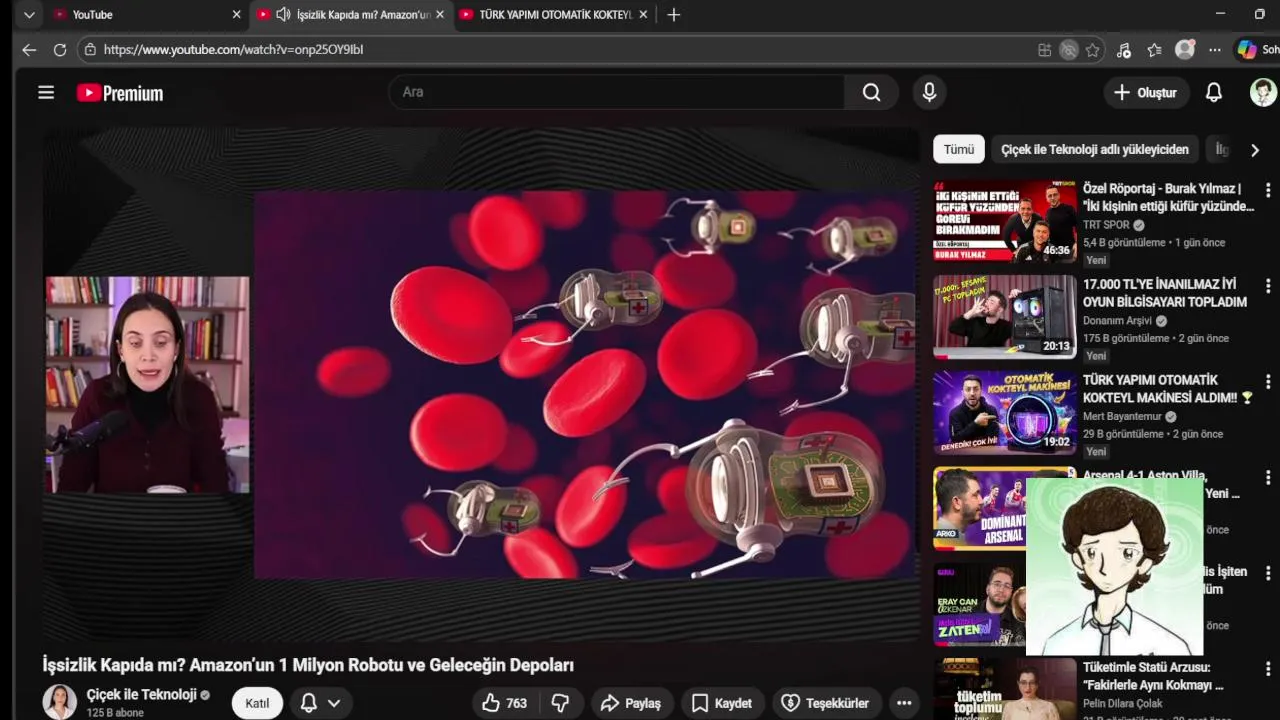This screenshot has height=720, width=1280.
Task: Add this page to favorites with the star
Action: coord(1092,49)
